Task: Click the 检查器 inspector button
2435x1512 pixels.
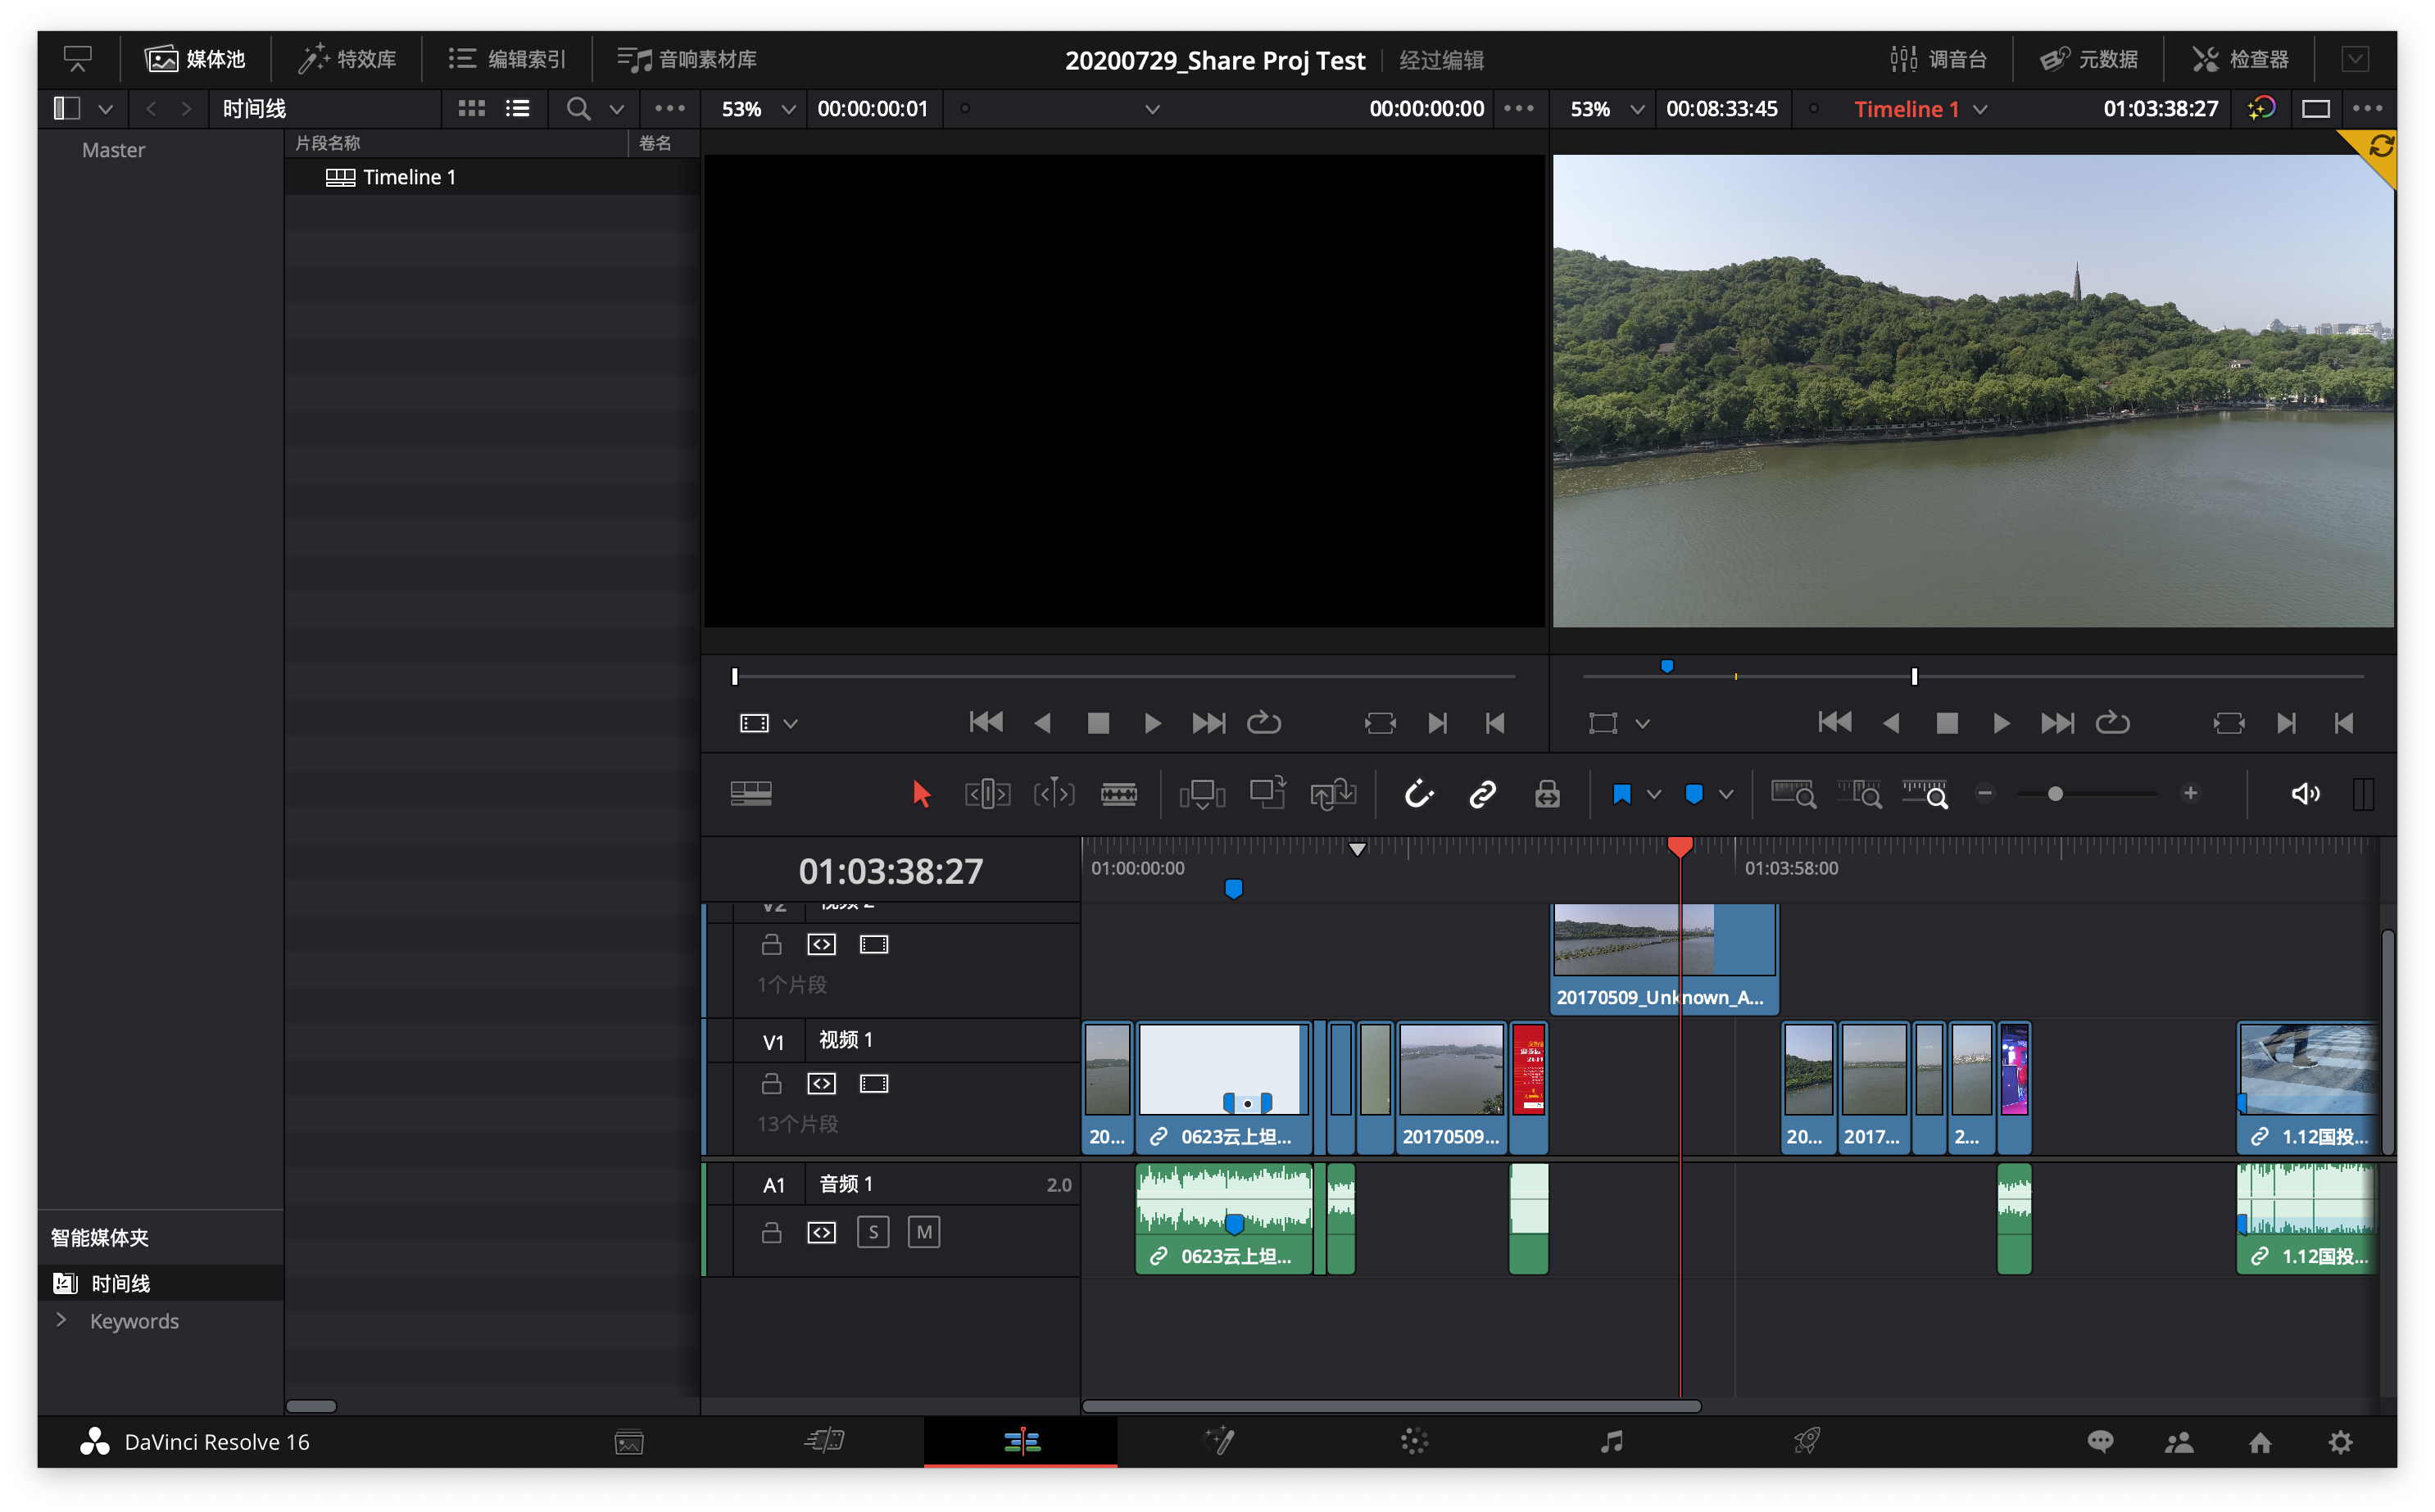Action: tap(2240, 59)
